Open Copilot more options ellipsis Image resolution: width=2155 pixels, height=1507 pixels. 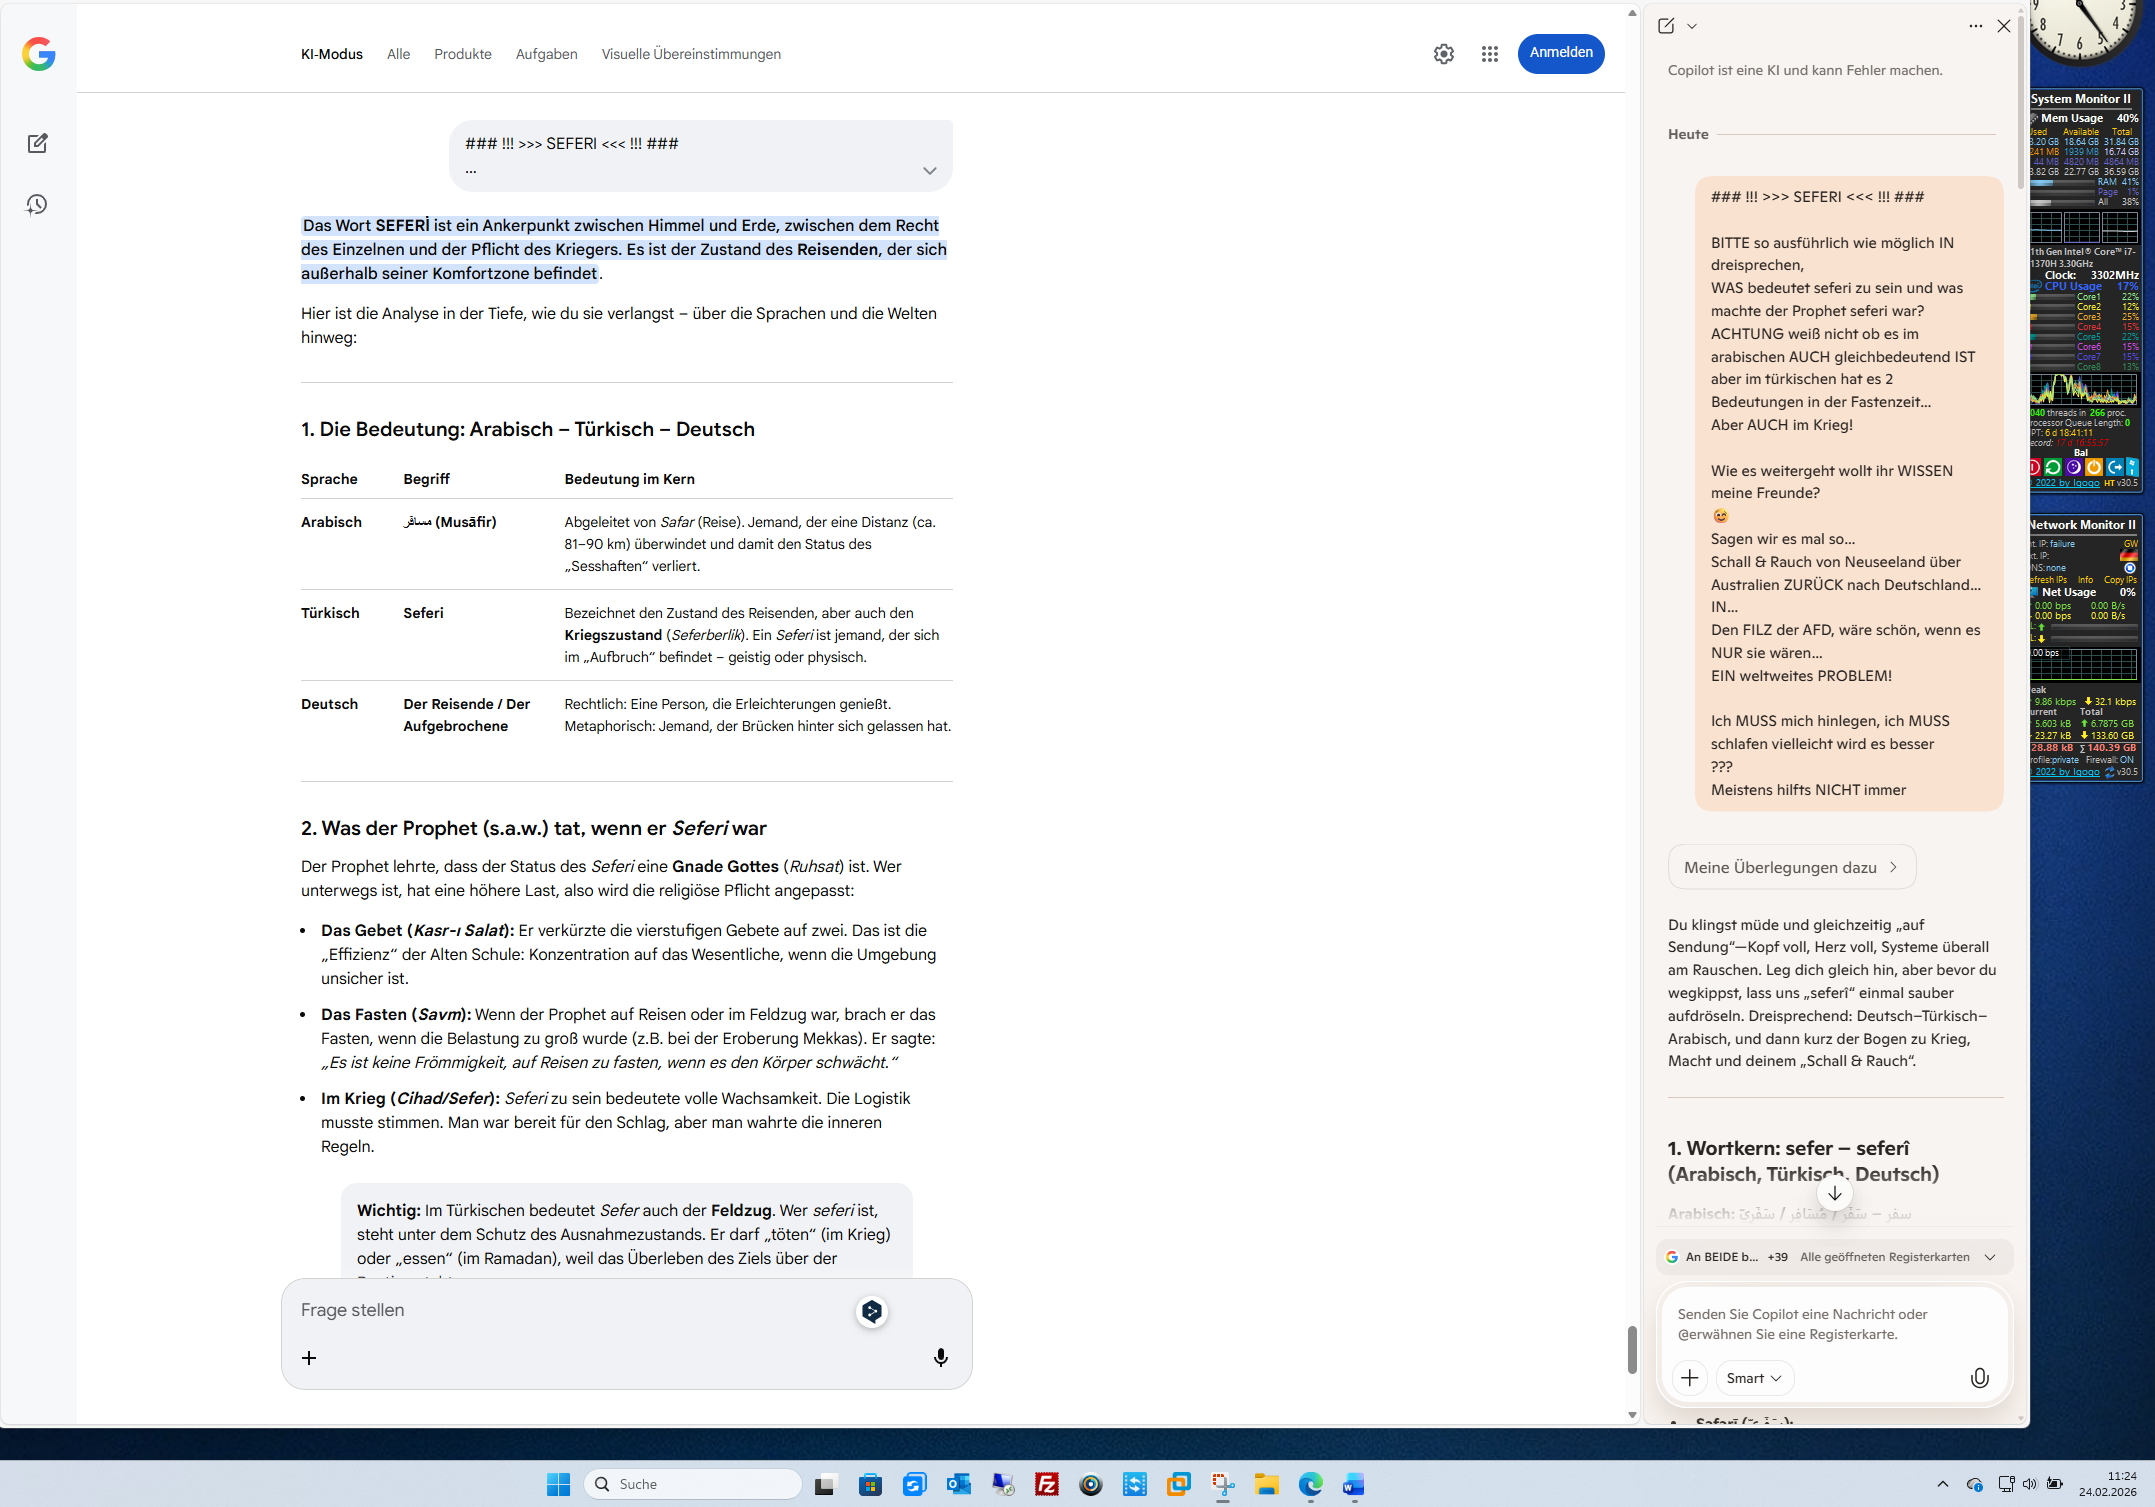pos(1975,26)
